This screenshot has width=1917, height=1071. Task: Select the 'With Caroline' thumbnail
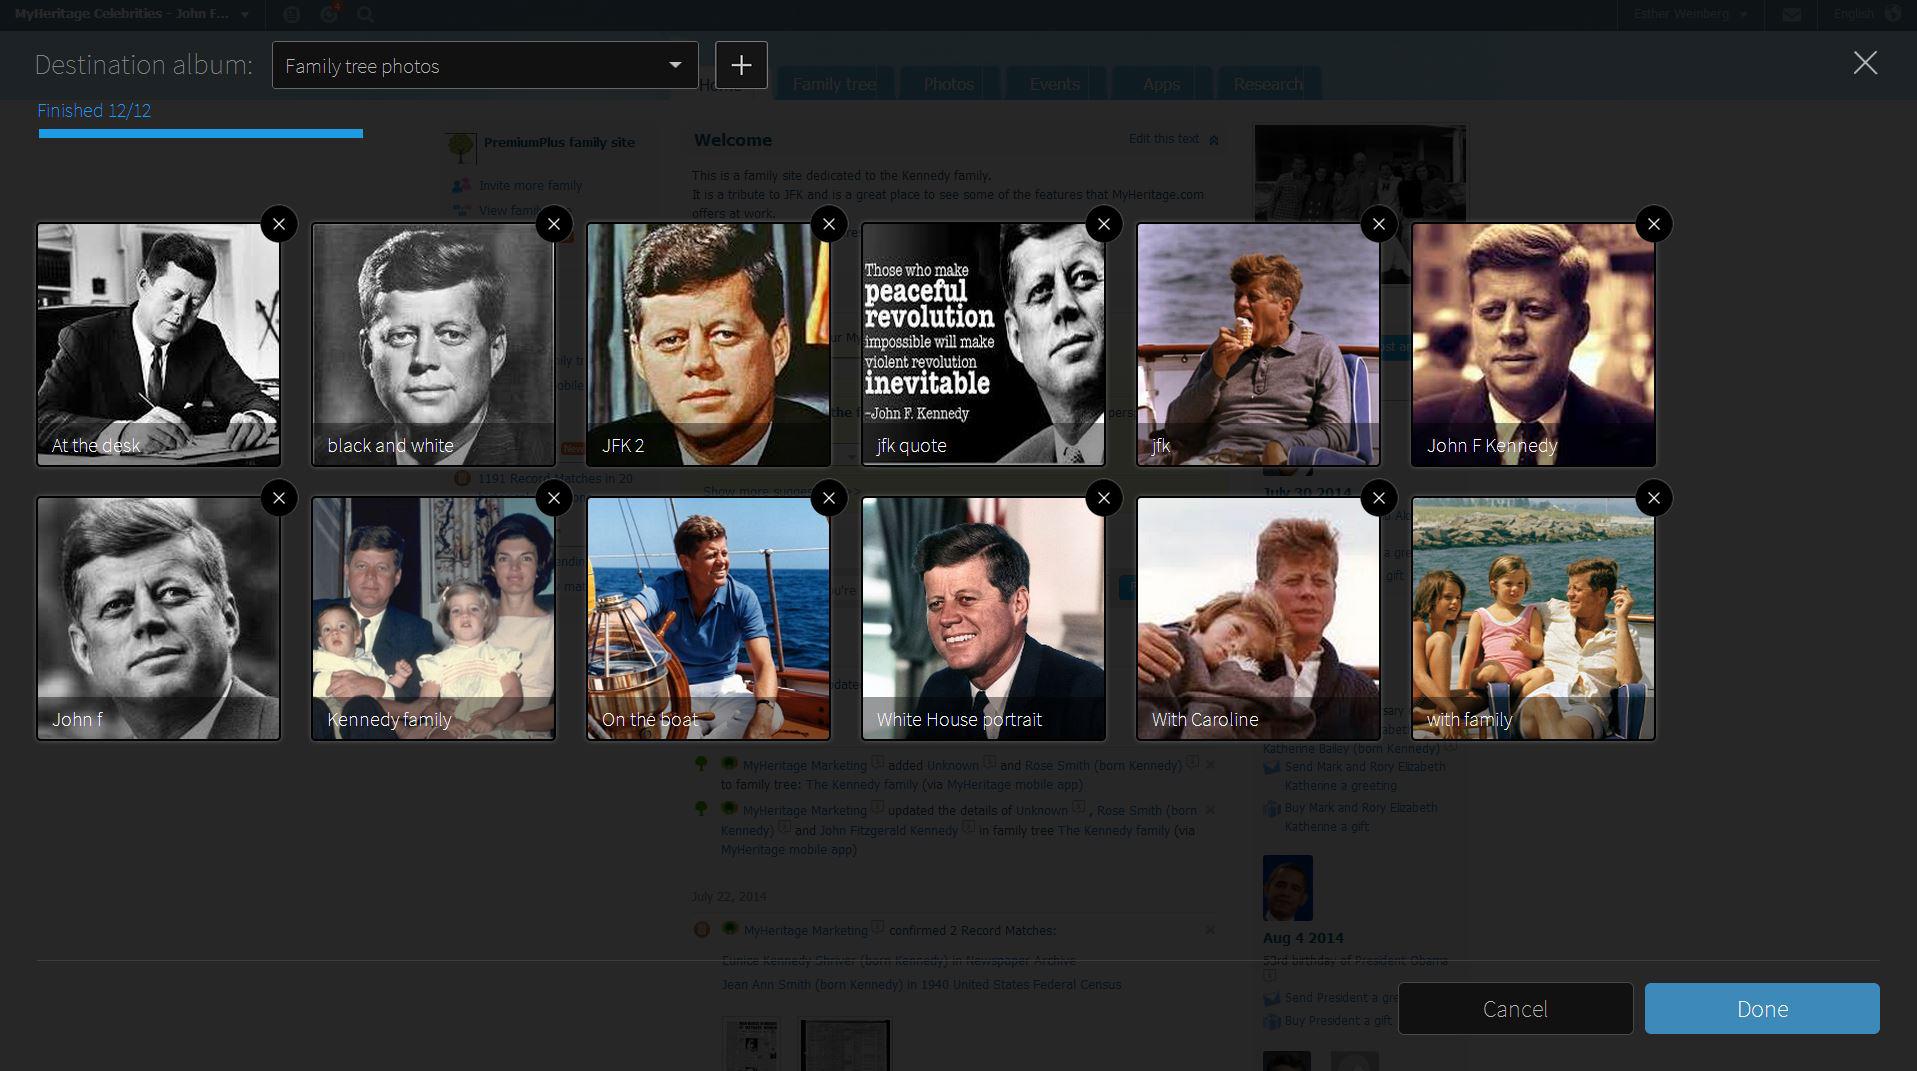[x=1258, y=618]
